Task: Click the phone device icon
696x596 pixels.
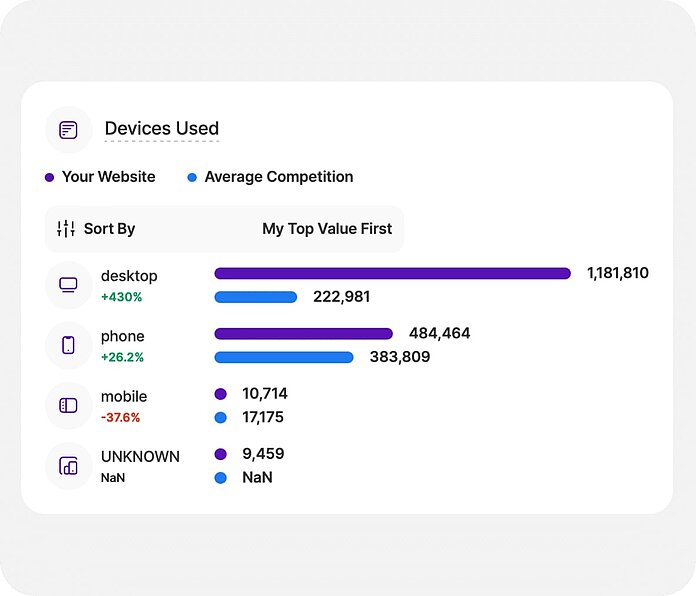Action: [x=68, y=345]
